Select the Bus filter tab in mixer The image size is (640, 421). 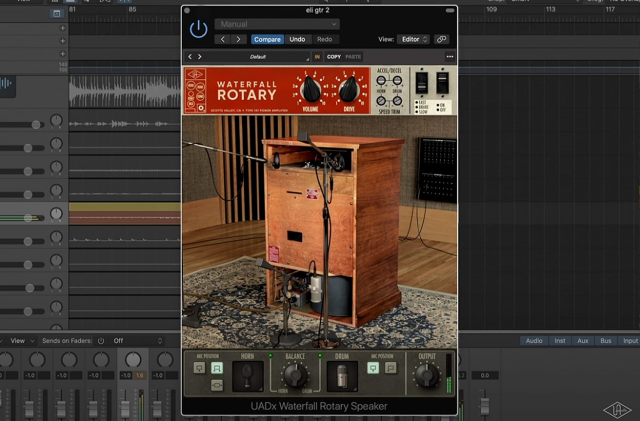coord(605,341)
